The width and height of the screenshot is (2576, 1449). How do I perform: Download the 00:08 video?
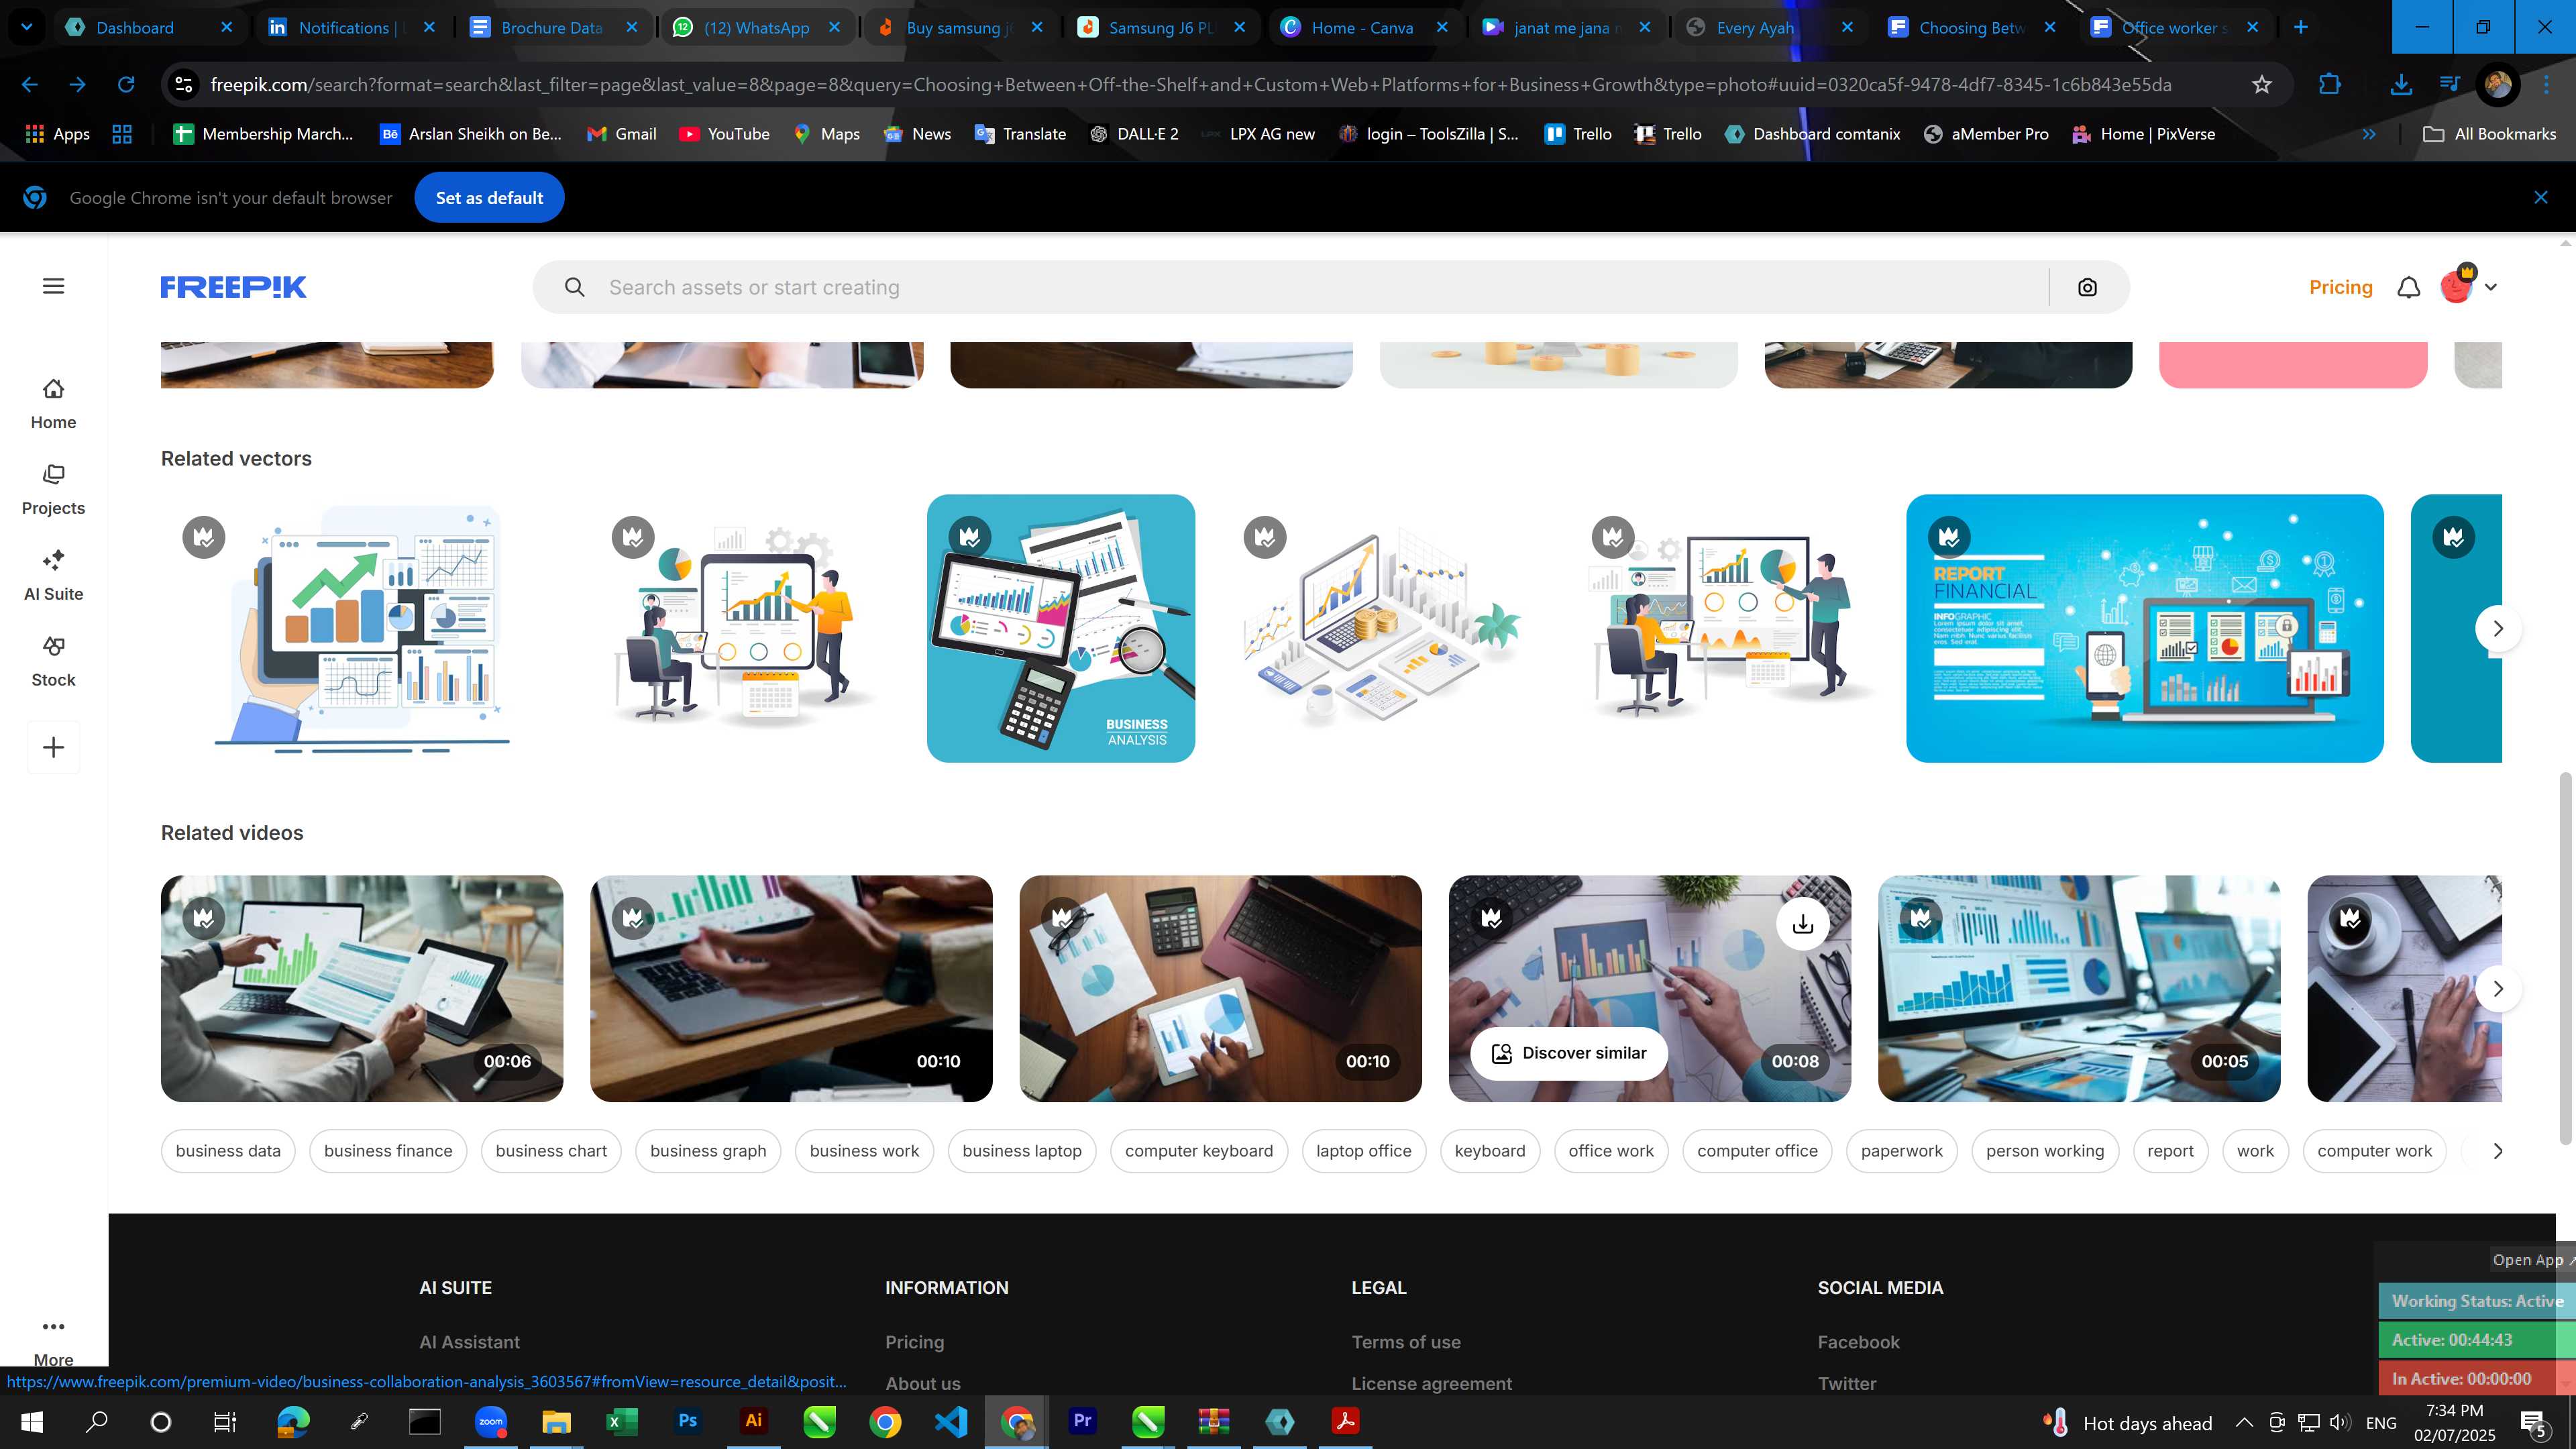[x=1802, y=924]
